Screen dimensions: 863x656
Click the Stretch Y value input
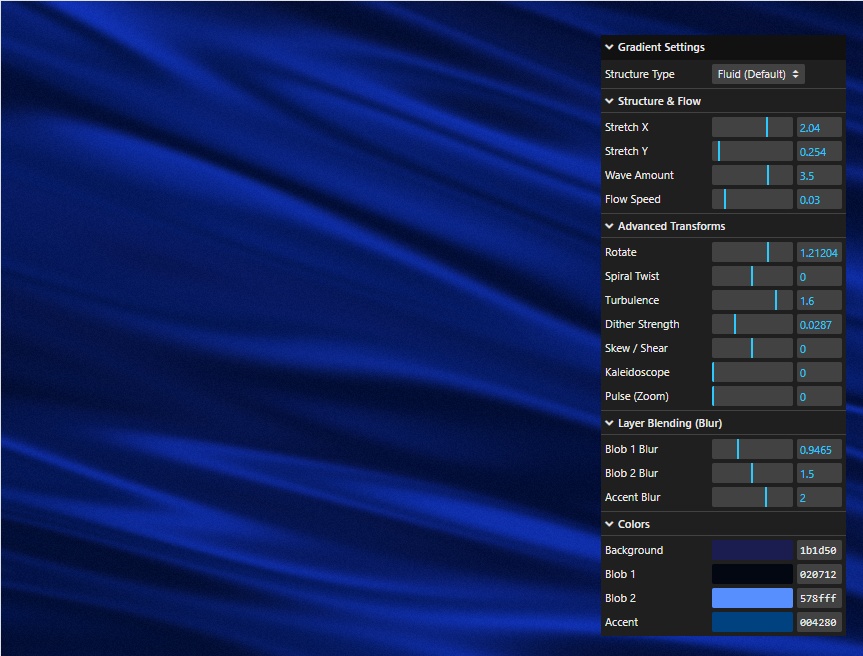pos(818,151)
